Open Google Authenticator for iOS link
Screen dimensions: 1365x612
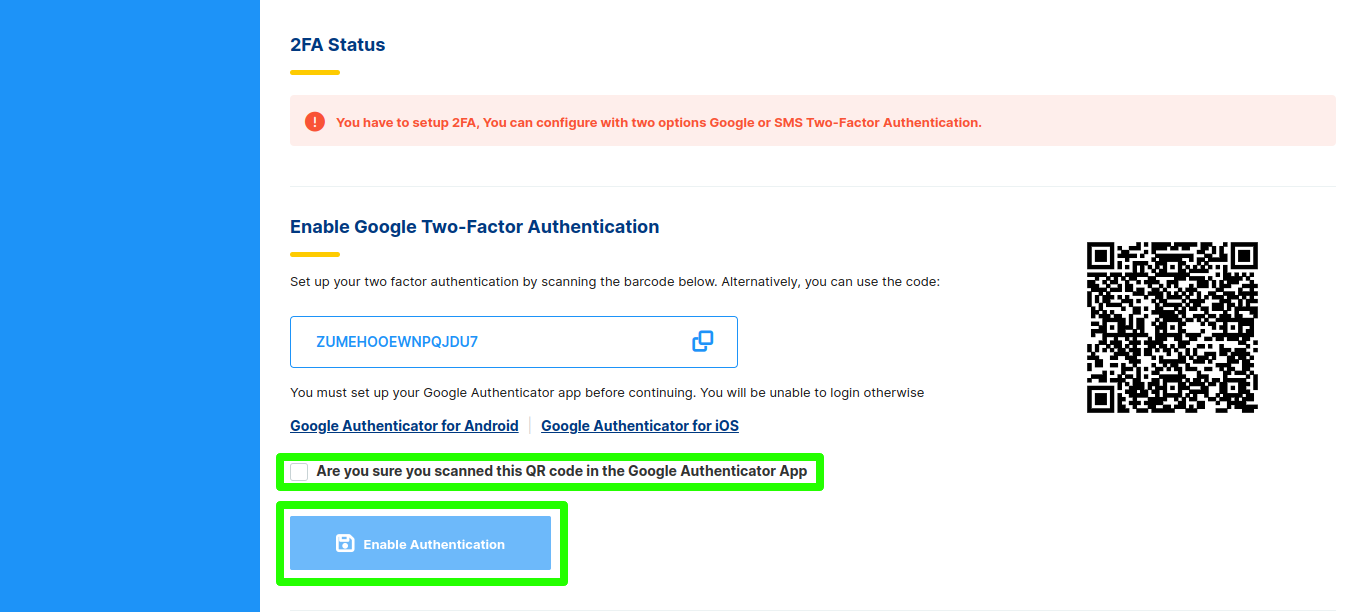(x=640, y=426)
